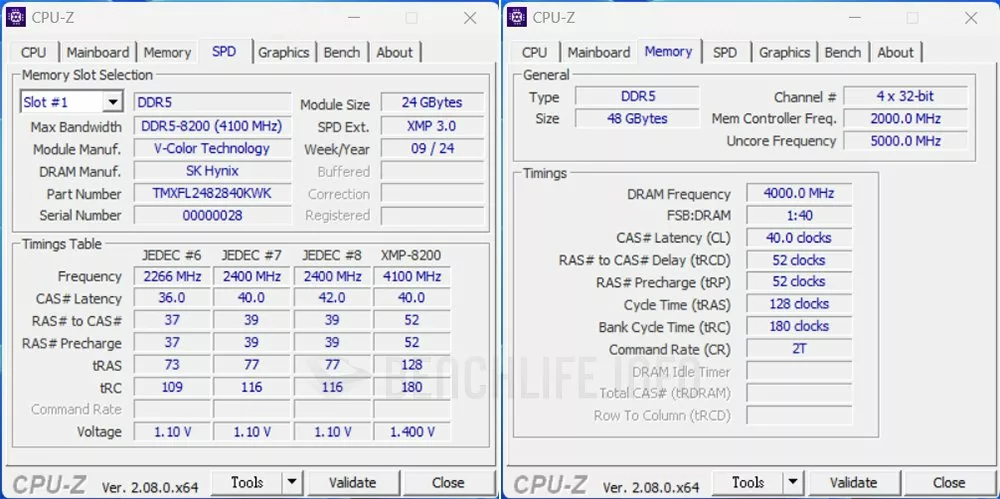Click the Max Bandwidth field DDR5-8200 (4100 MHz)
Screen dimensions: 1000x499
[x=212, y=126]
